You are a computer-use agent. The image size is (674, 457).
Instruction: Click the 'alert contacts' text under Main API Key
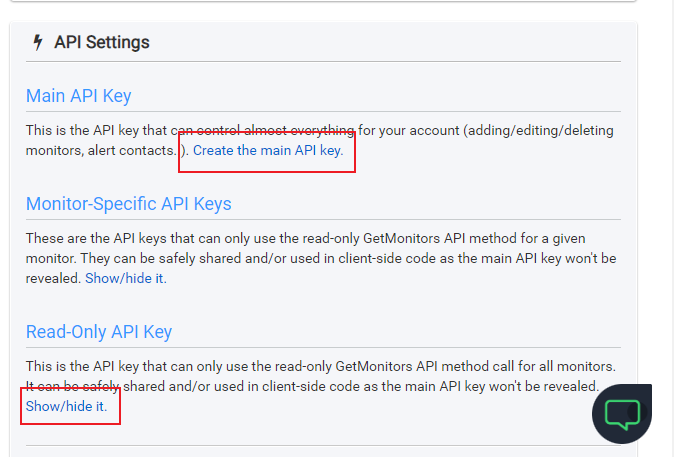coord(132,151)
